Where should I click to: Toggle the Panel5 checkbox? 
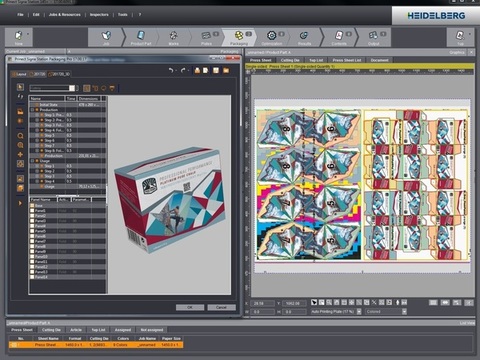[x=32, y=231]
